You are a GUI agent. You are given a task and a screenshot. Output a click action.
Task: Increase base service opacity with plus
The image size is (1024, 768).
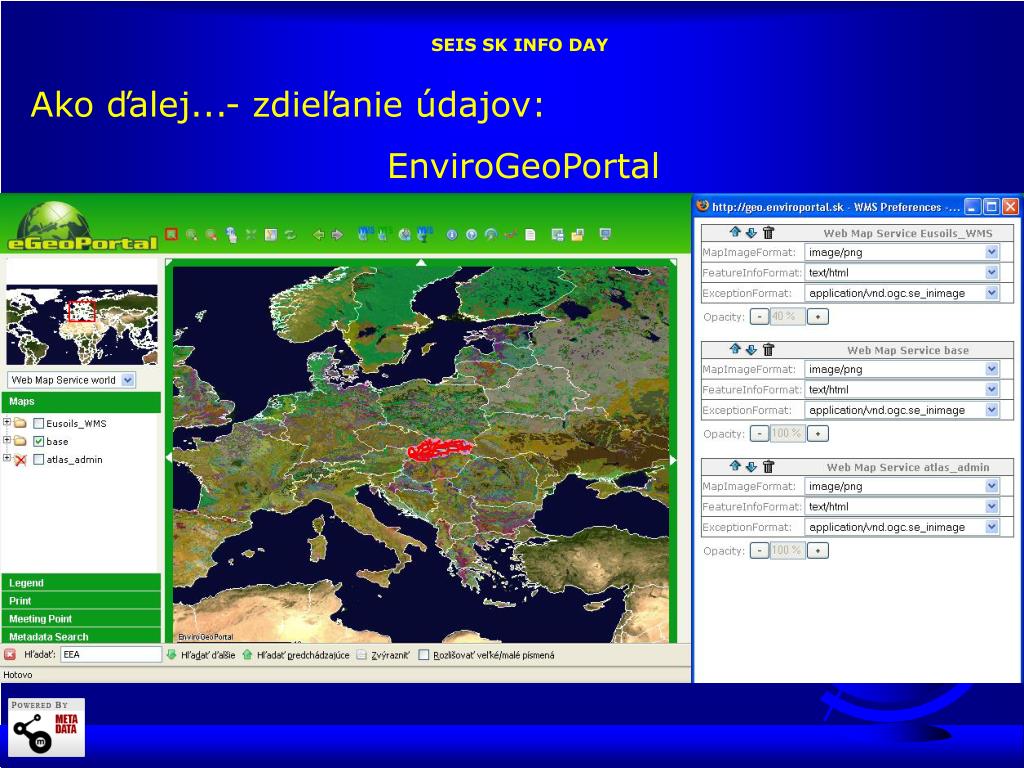[x=818, y=434]
